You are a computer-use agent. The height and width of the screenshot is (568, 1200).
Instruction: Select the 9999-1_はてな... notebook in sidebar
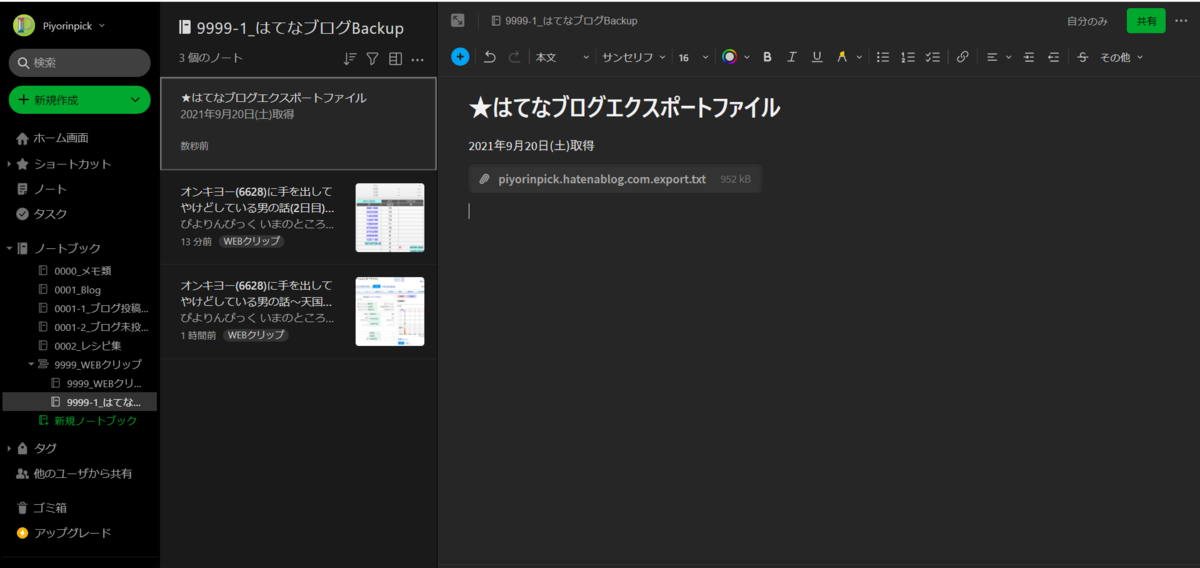(80, 402)
